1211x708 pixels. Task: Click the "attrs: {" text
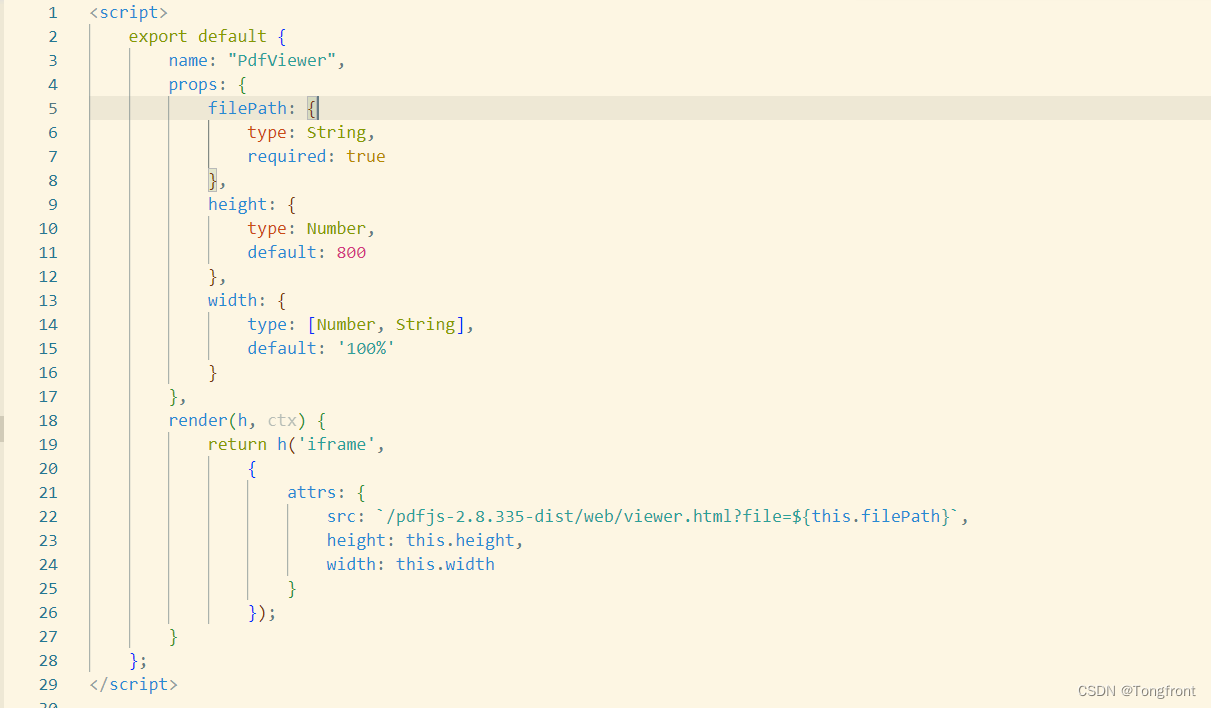point(327,493)
